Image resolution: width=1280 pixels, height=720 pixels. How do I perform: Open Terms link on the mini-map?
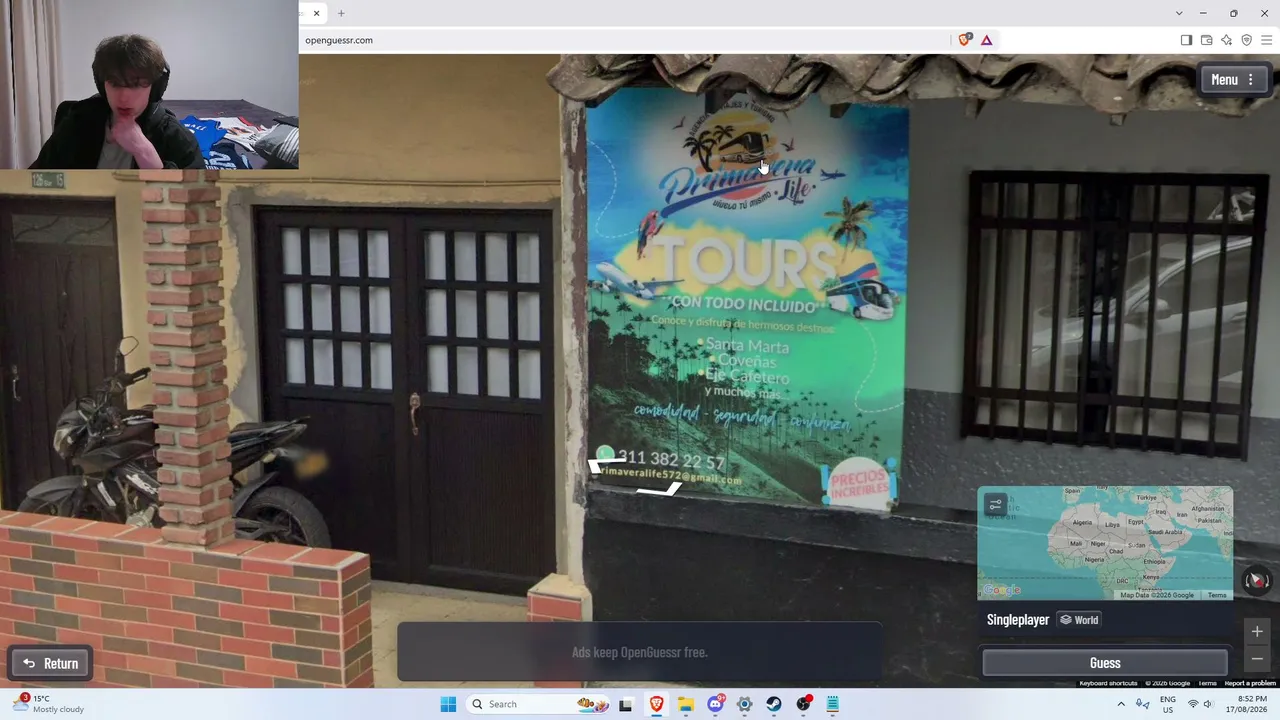tap(1217, 595)
